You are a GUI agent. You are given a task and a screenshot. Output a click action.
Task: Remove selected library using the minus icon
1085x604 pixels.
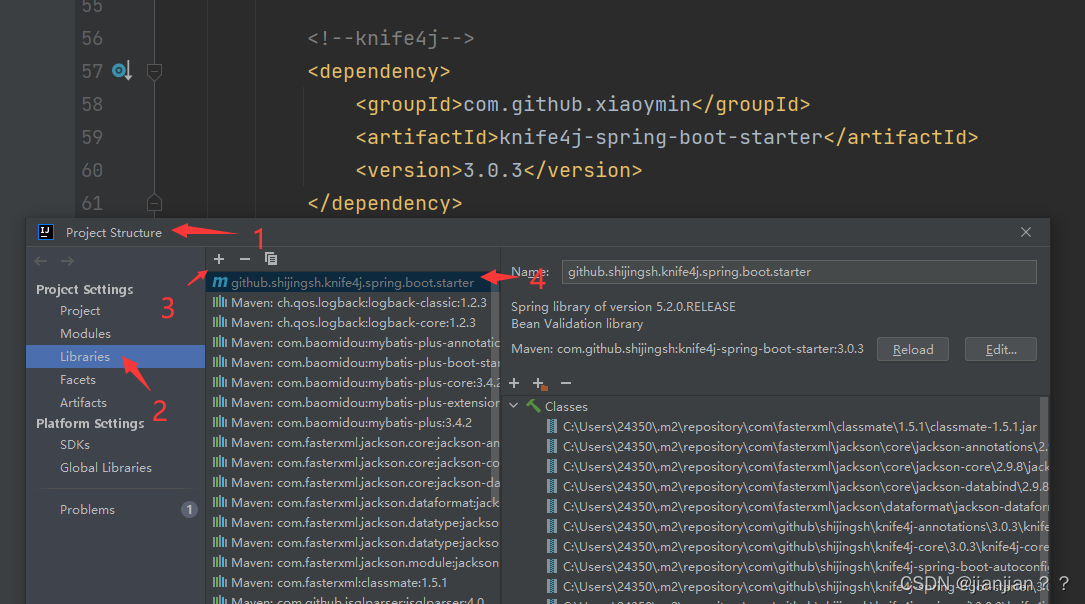pos(245,259)
